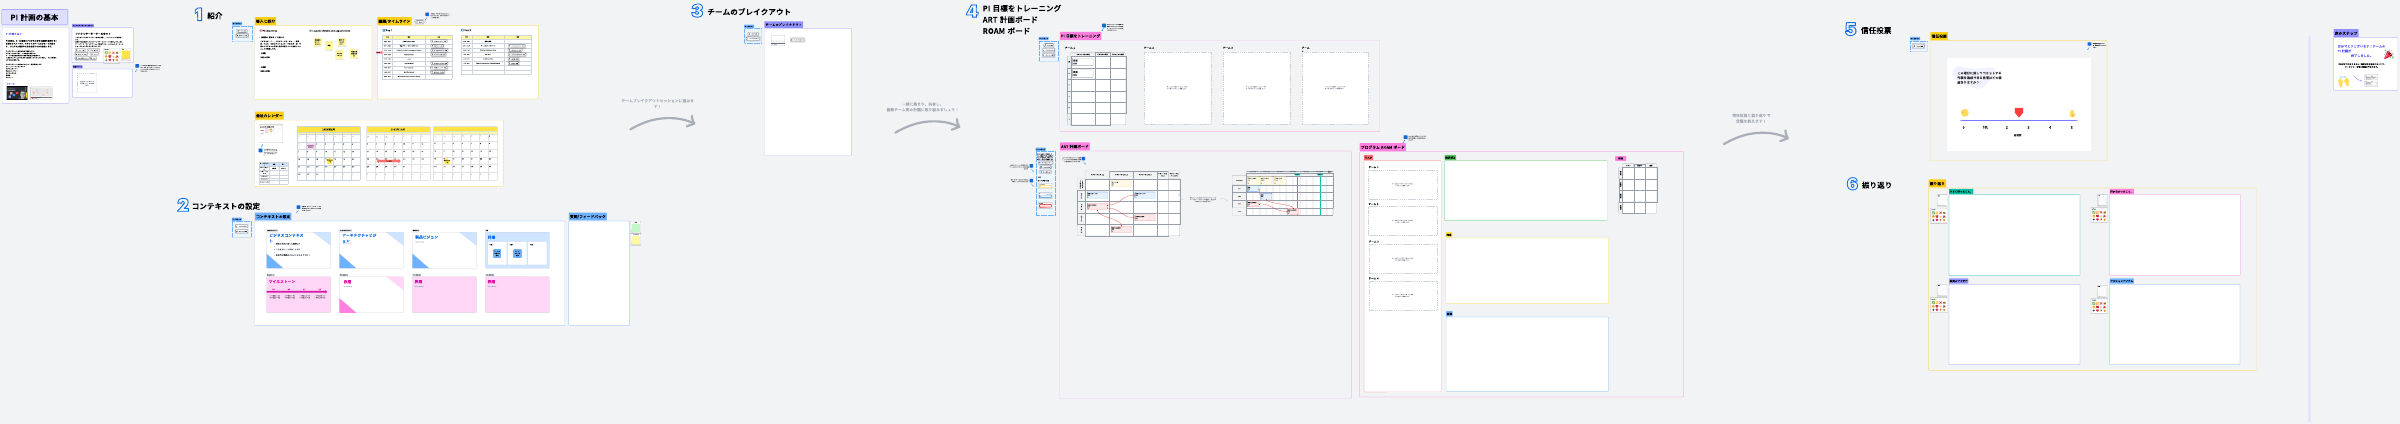This screenshot has width=2400, height=424.
Task: Click the blue number 2 icon beside コンテキストの設定
Action: [x=183, y=205]
